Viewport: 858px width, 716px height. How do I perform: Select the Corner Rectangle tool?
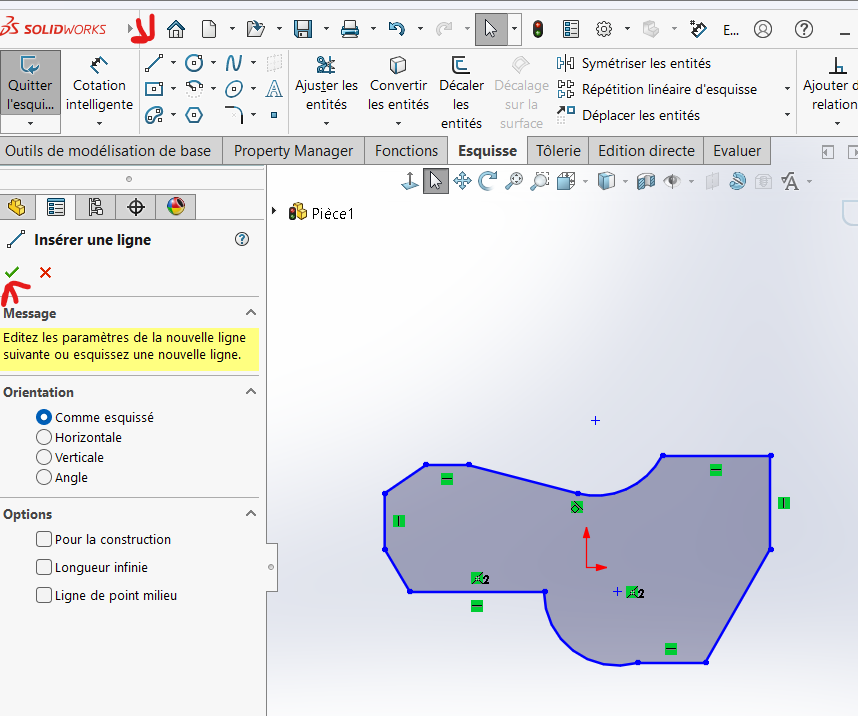tap(154, 88)
